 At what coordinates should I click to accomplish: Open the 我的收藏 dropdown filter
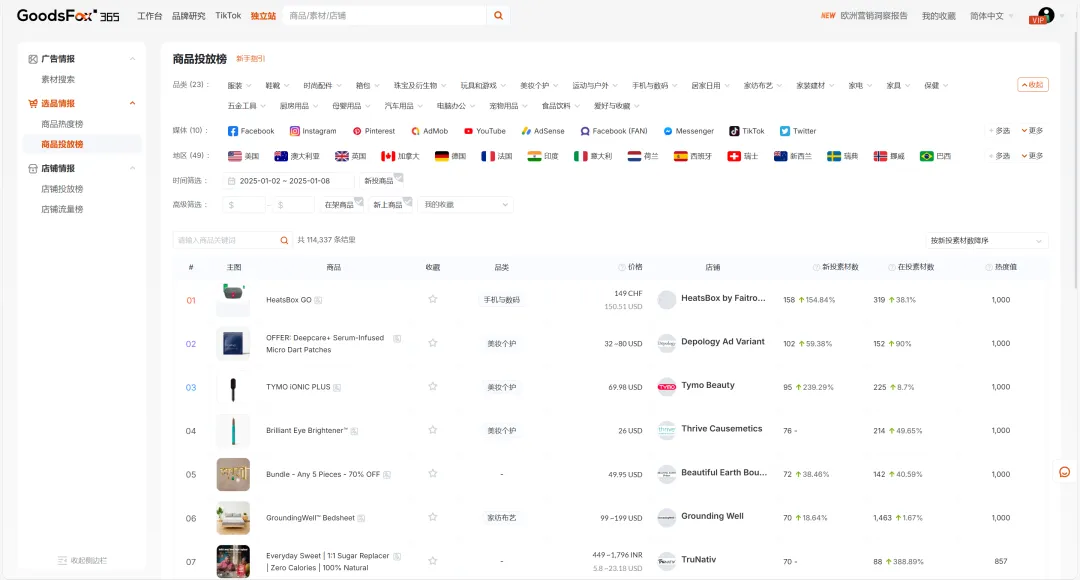click(x=466, y=205)
